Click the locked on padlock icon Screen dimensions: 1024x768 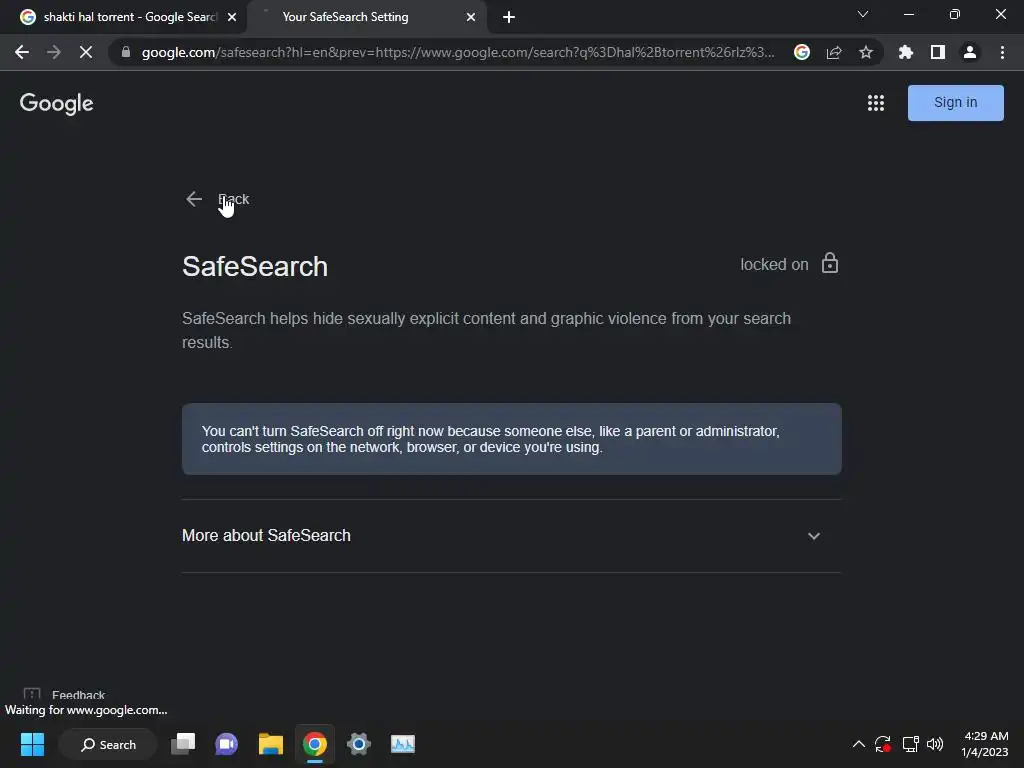[x=830, y=263]
